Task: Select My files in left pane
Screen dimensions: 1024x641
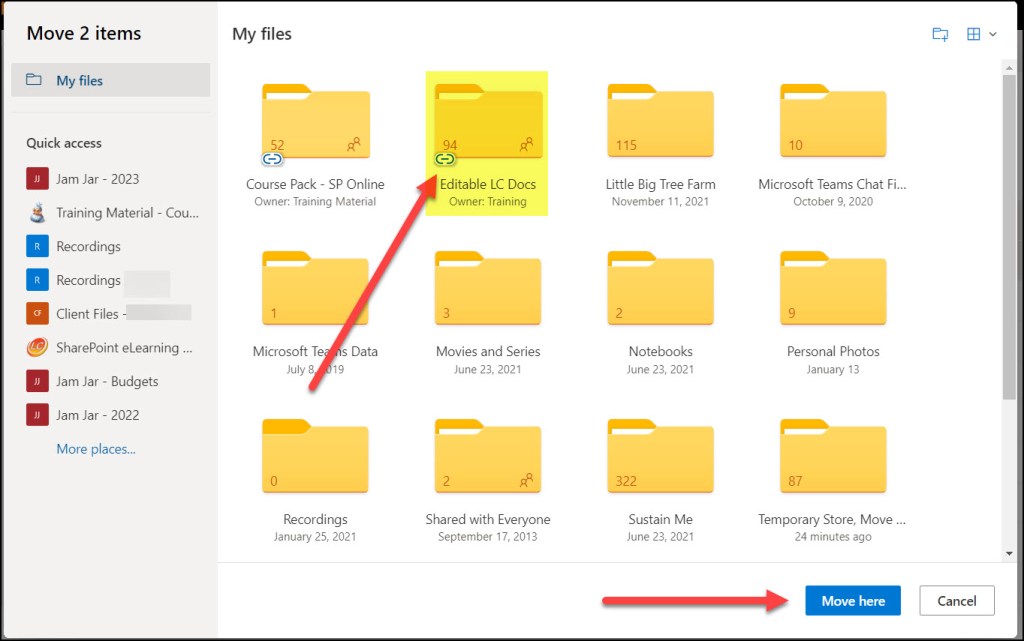Action: pos(110,80)
